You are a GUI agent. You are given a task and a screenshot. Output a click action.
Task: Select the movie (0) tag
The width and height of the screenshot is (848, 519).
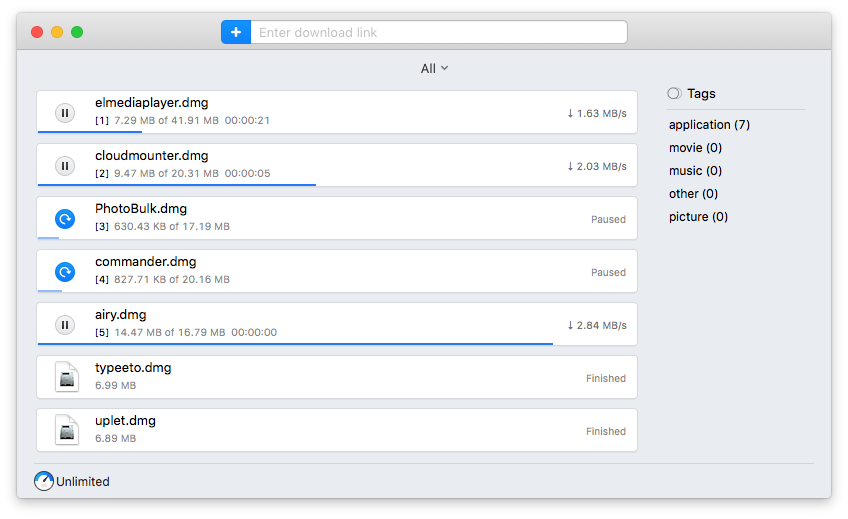(x=695, y=148)
